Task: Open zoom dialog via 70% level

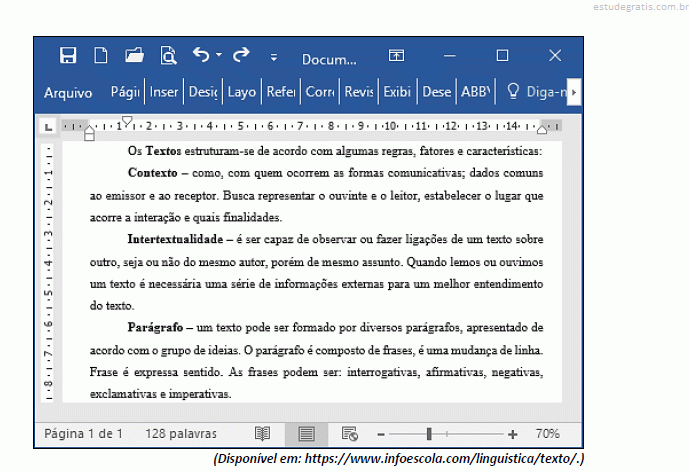Action: pyautogui.click(x=547, y=434)
